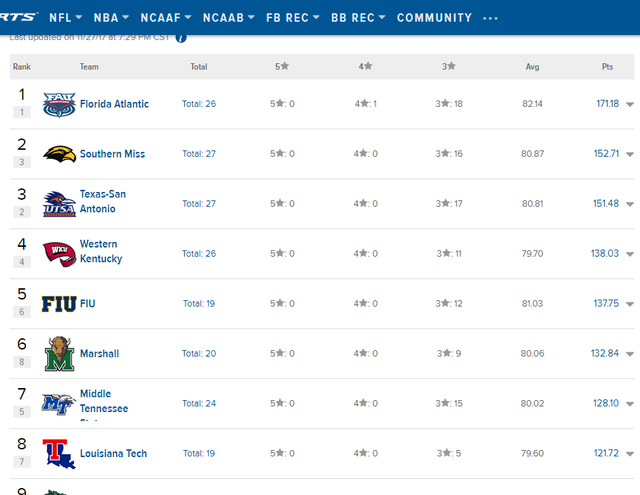The width and height of the screenshot is (640, 495).
Task: Expand Texas-San Antonio row details arrow
Action: (x=630, y=204)
